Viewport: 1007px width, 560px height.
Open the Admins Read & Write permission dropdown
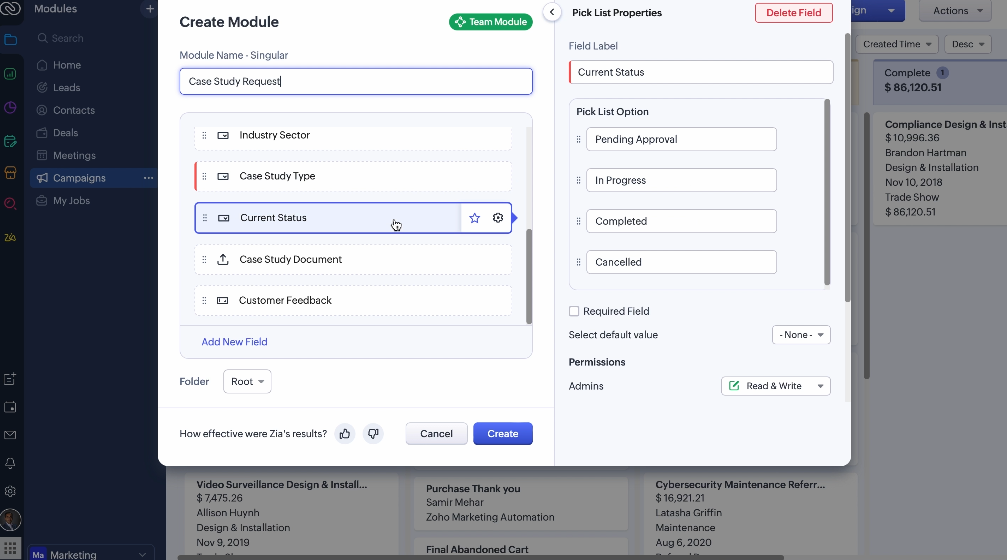coord(776,386)
